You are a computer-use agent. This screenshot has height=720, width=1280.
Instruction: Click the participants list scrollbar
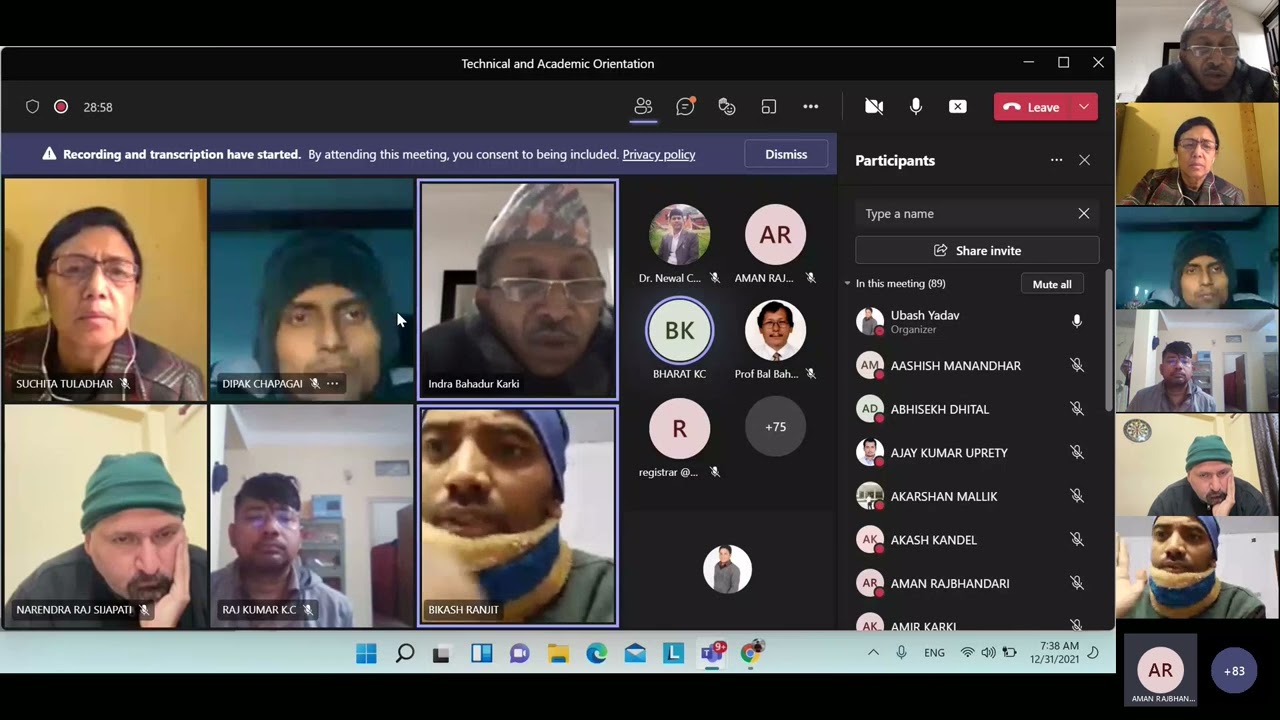coord(1108,340)
